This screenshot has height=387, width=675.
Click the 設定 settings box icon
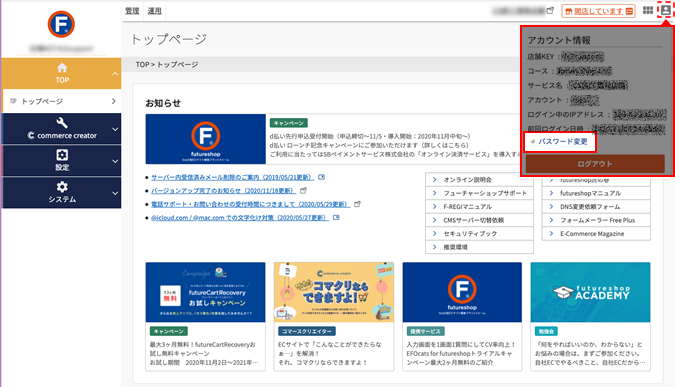coord(62,155)
